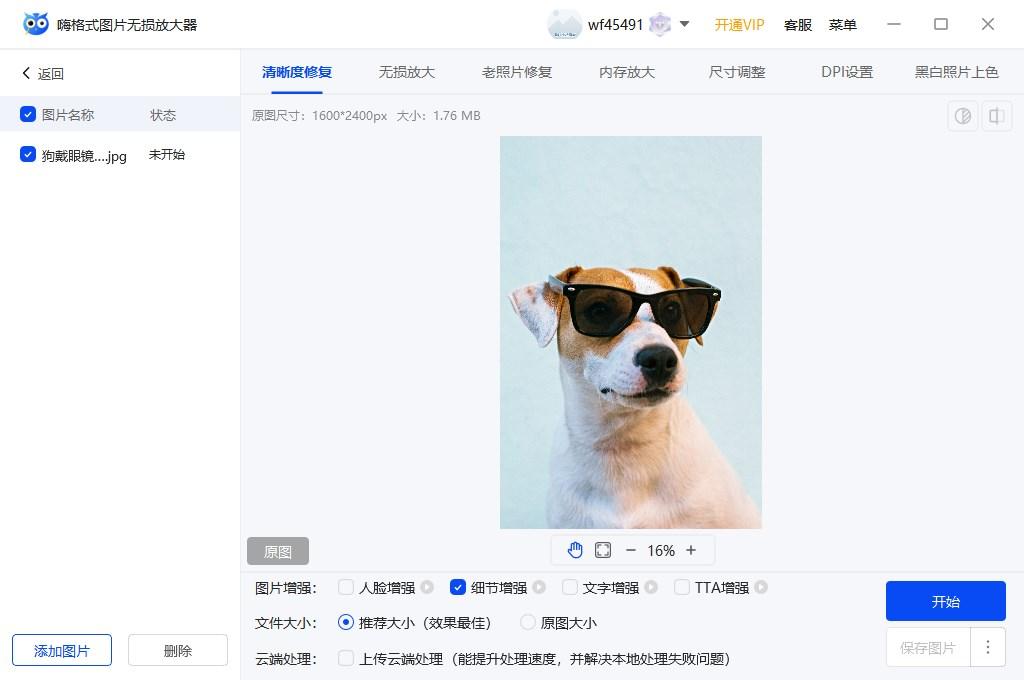Click the zoom in plus icon
Screen dimensions: 1024x680
point(690,549)
